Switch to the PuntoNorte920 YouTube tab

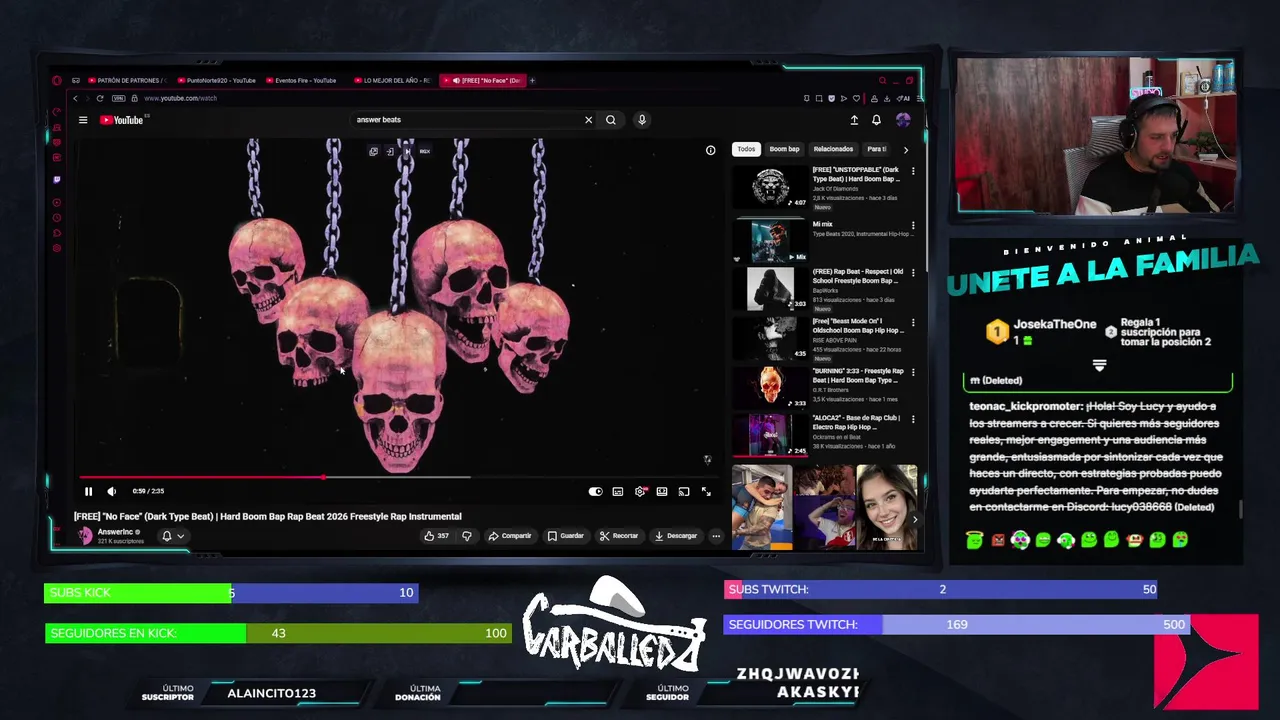click(x=216, y=80)
